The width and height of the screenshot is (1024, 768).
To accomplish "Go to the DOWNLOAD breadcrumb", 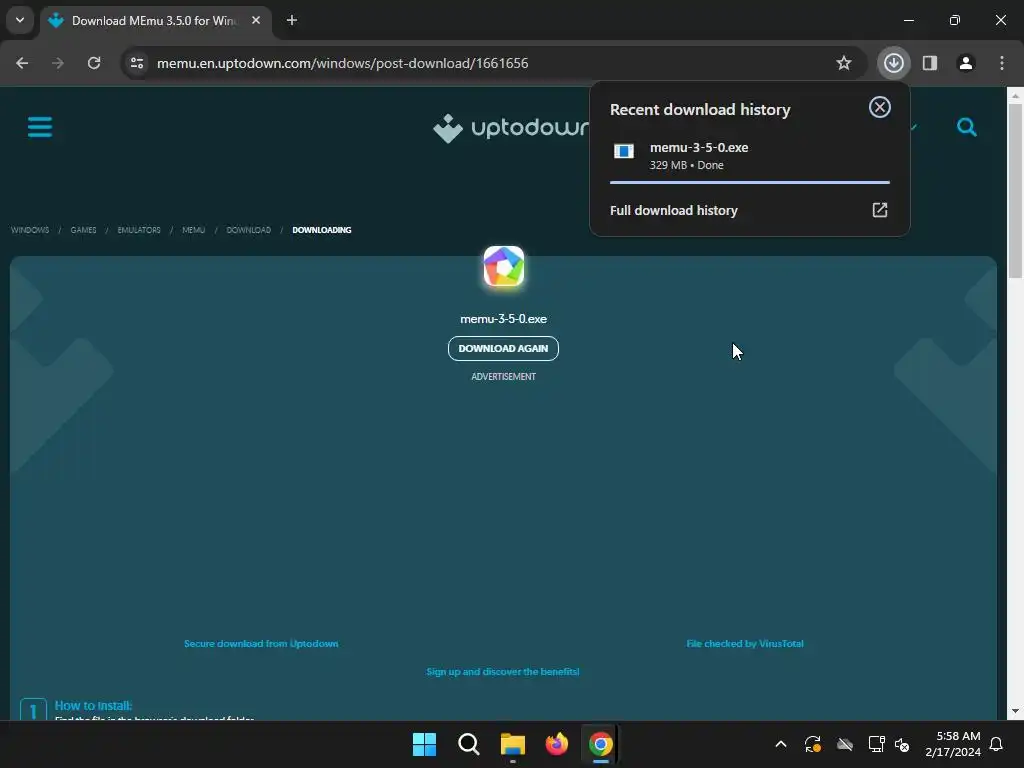I will 249,230.
